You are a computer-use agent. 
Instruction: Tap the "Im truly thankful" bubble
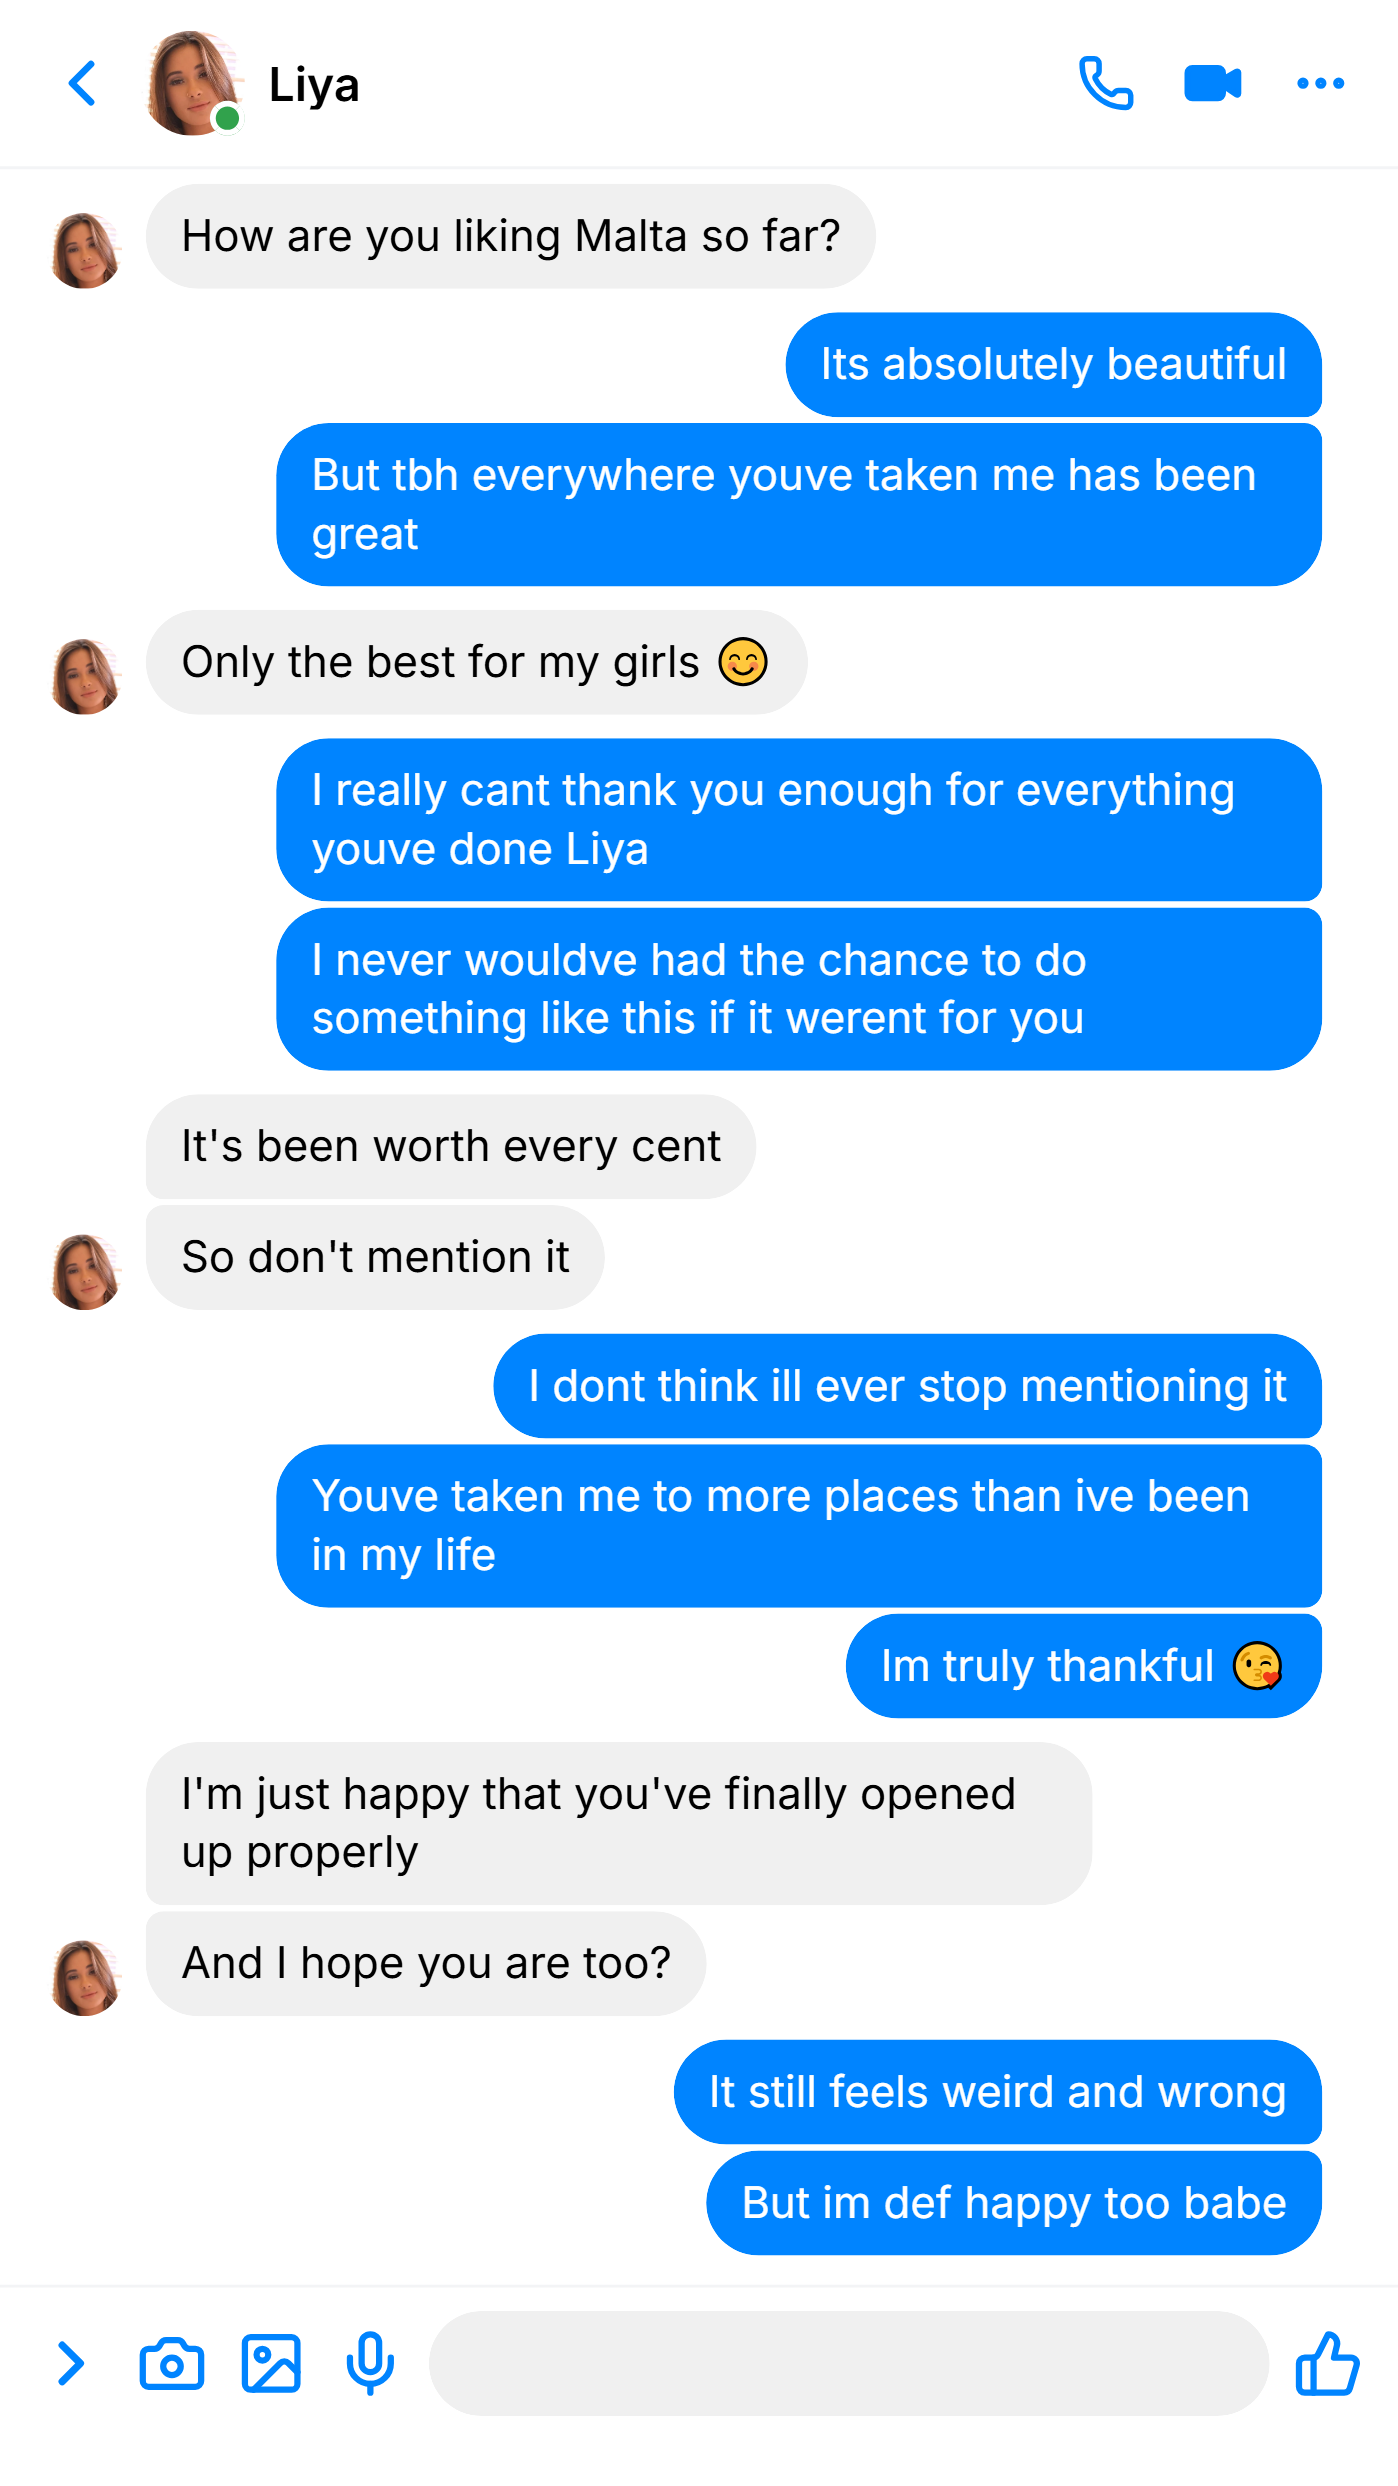coord(1084,1666)
